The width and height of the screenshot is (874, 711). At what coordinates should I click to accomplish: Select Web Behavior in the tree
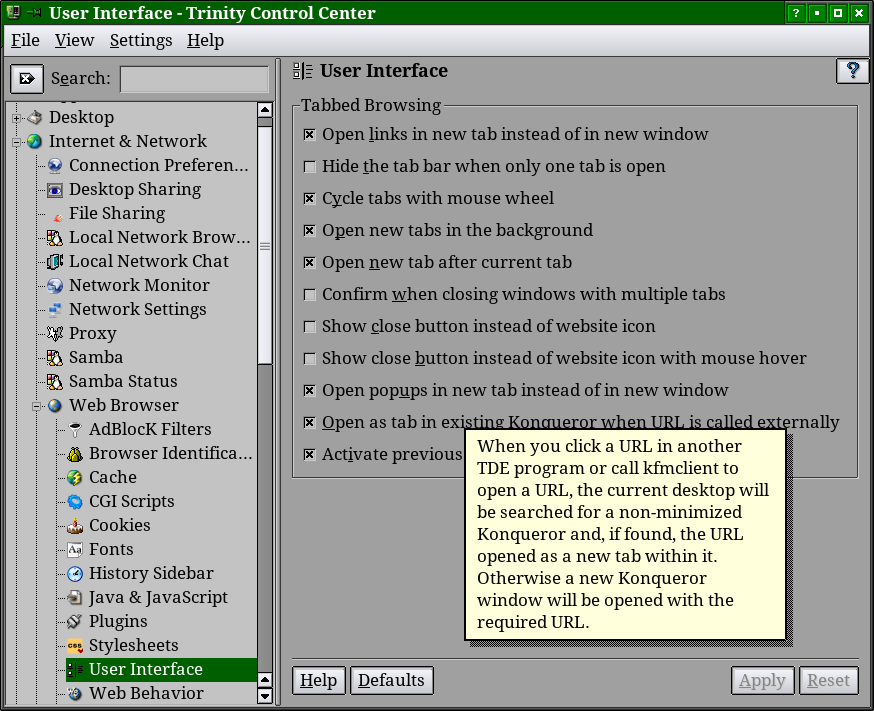point(146,693)
